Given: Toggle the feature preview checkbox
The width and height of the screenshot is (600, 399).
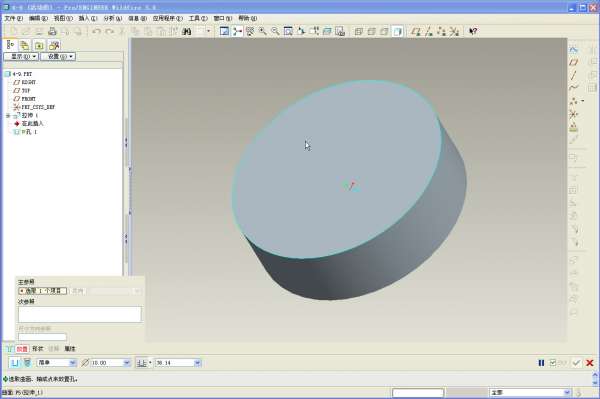Looking at the screenshot, I should 553,363.
